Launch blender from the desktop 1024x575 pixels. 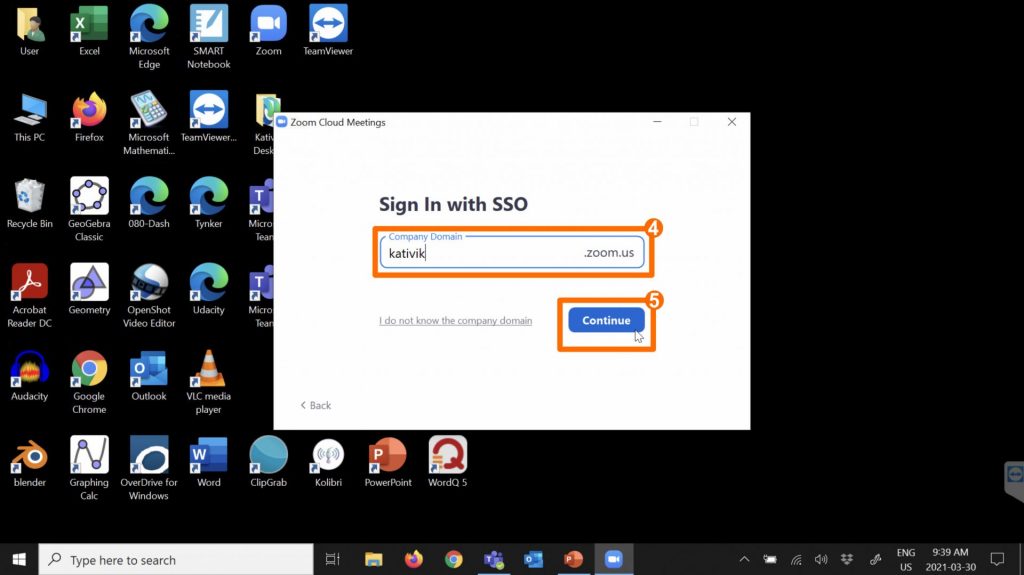29,460
